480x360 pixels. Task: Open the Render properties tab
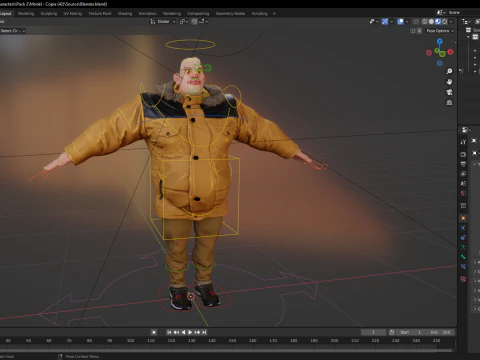(463, 154)
